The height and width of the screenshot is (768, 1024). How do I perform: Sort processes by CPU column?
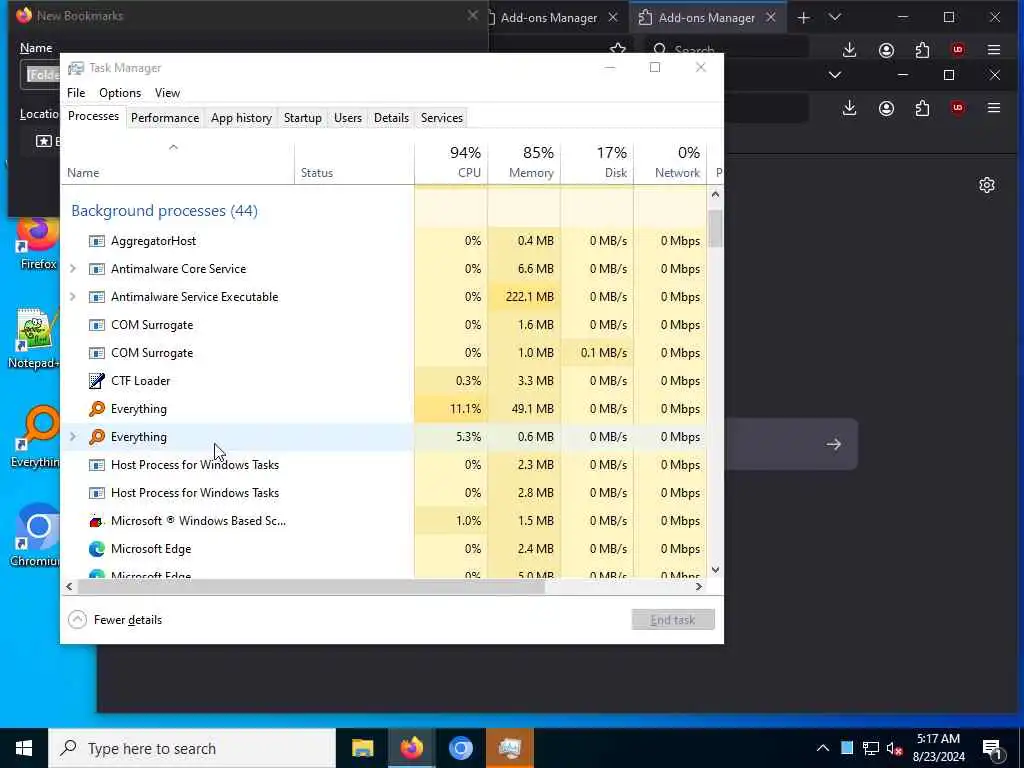[x=451, y=163]
